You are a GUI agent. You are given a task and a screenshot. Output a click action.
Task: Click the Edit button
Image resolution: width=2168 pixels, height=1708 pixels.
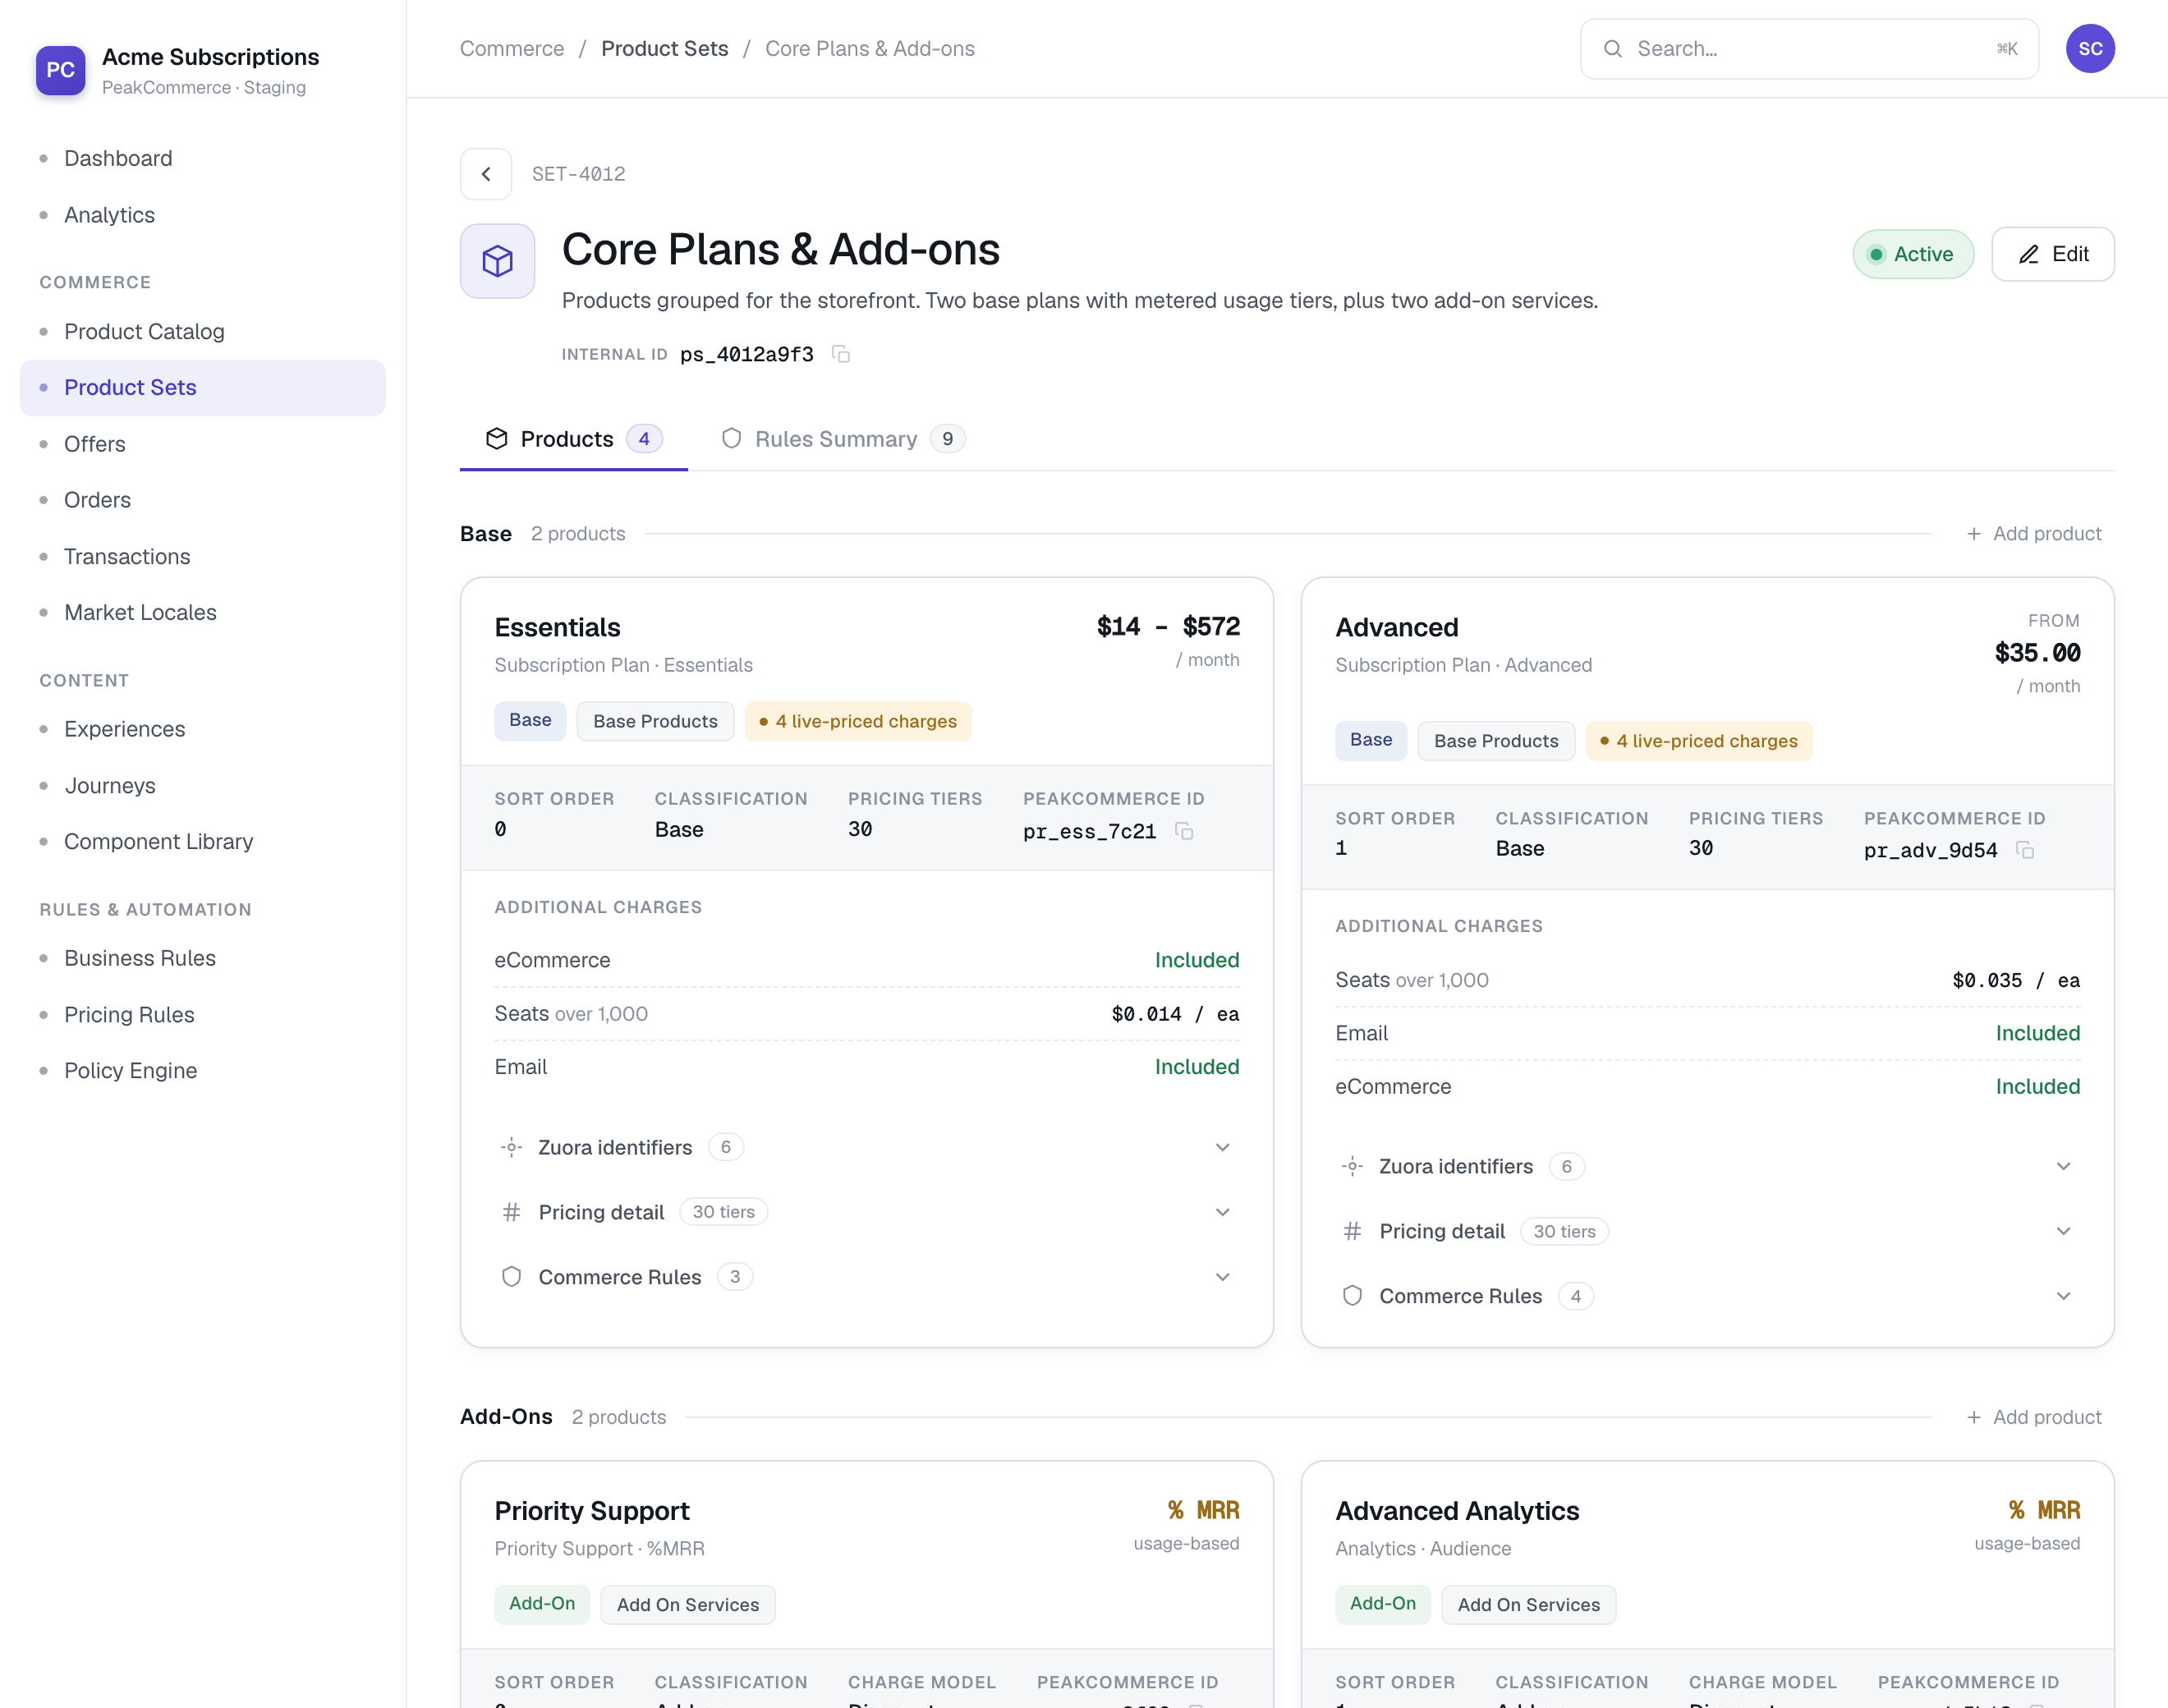(x=2053, y=254)
